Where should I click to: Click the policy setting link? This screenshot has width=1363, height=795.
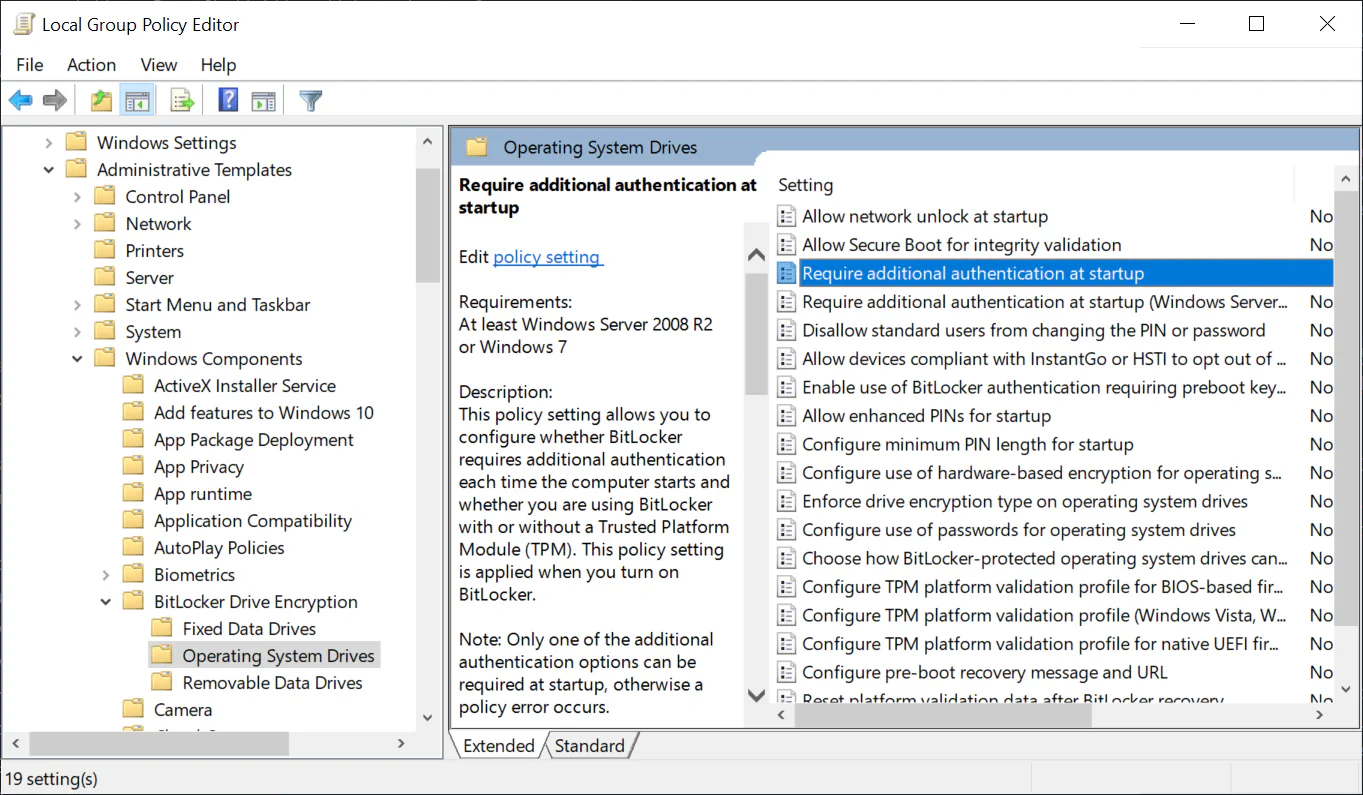coord(547,257)
